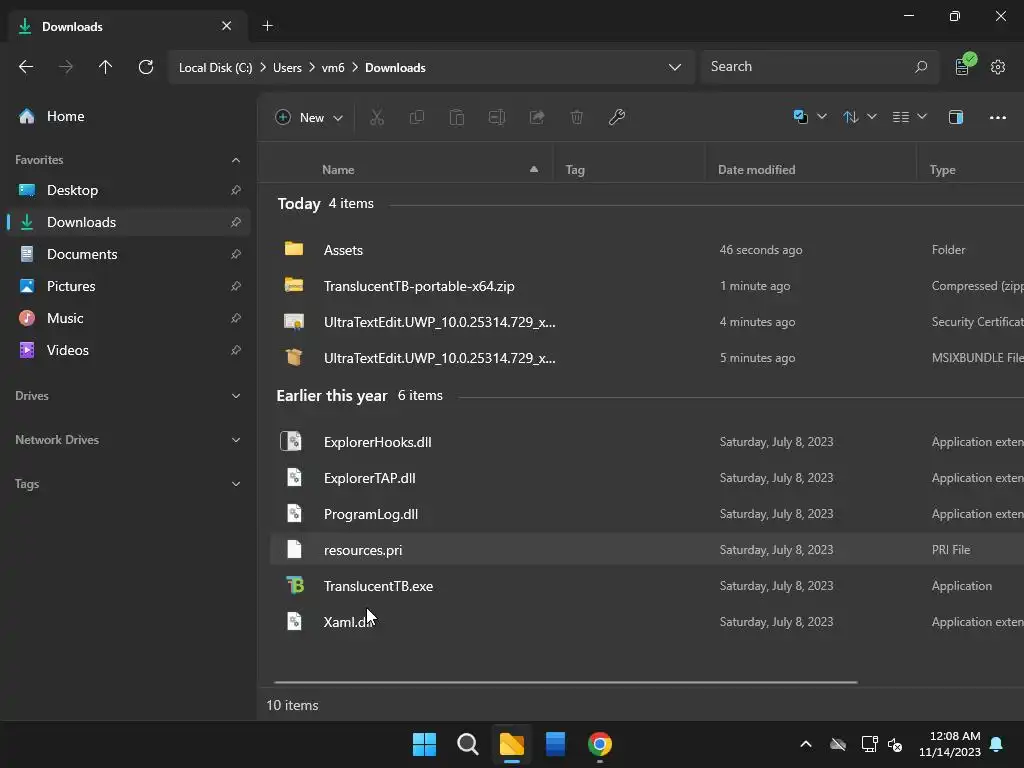Open the settings gear icon
This screenshot has width=1024, height=768.
click(x=997, y=67)
